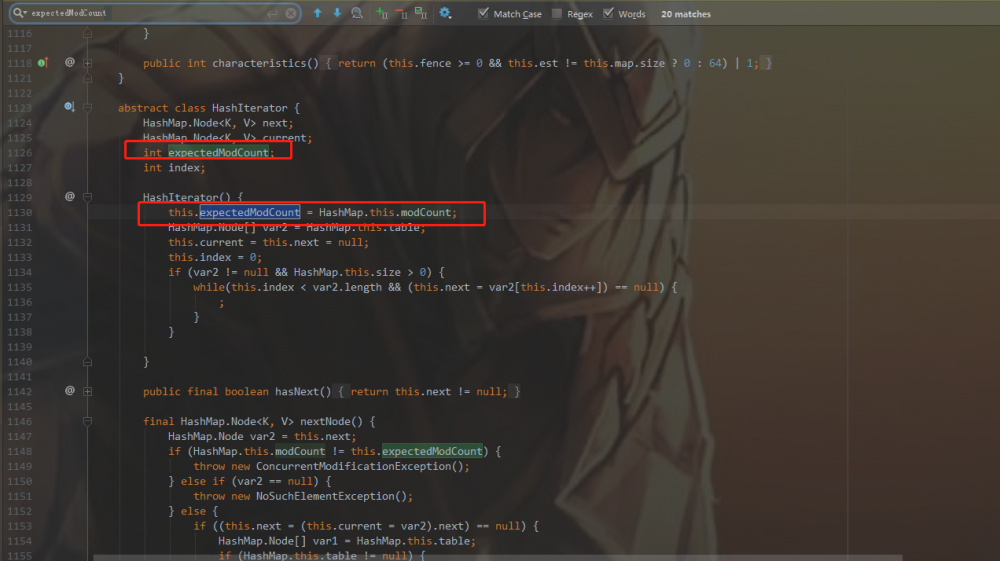This screenshot has width=1000, height=561.
Task: Collapse the HashIterator class fold
Action: (87, 108)
